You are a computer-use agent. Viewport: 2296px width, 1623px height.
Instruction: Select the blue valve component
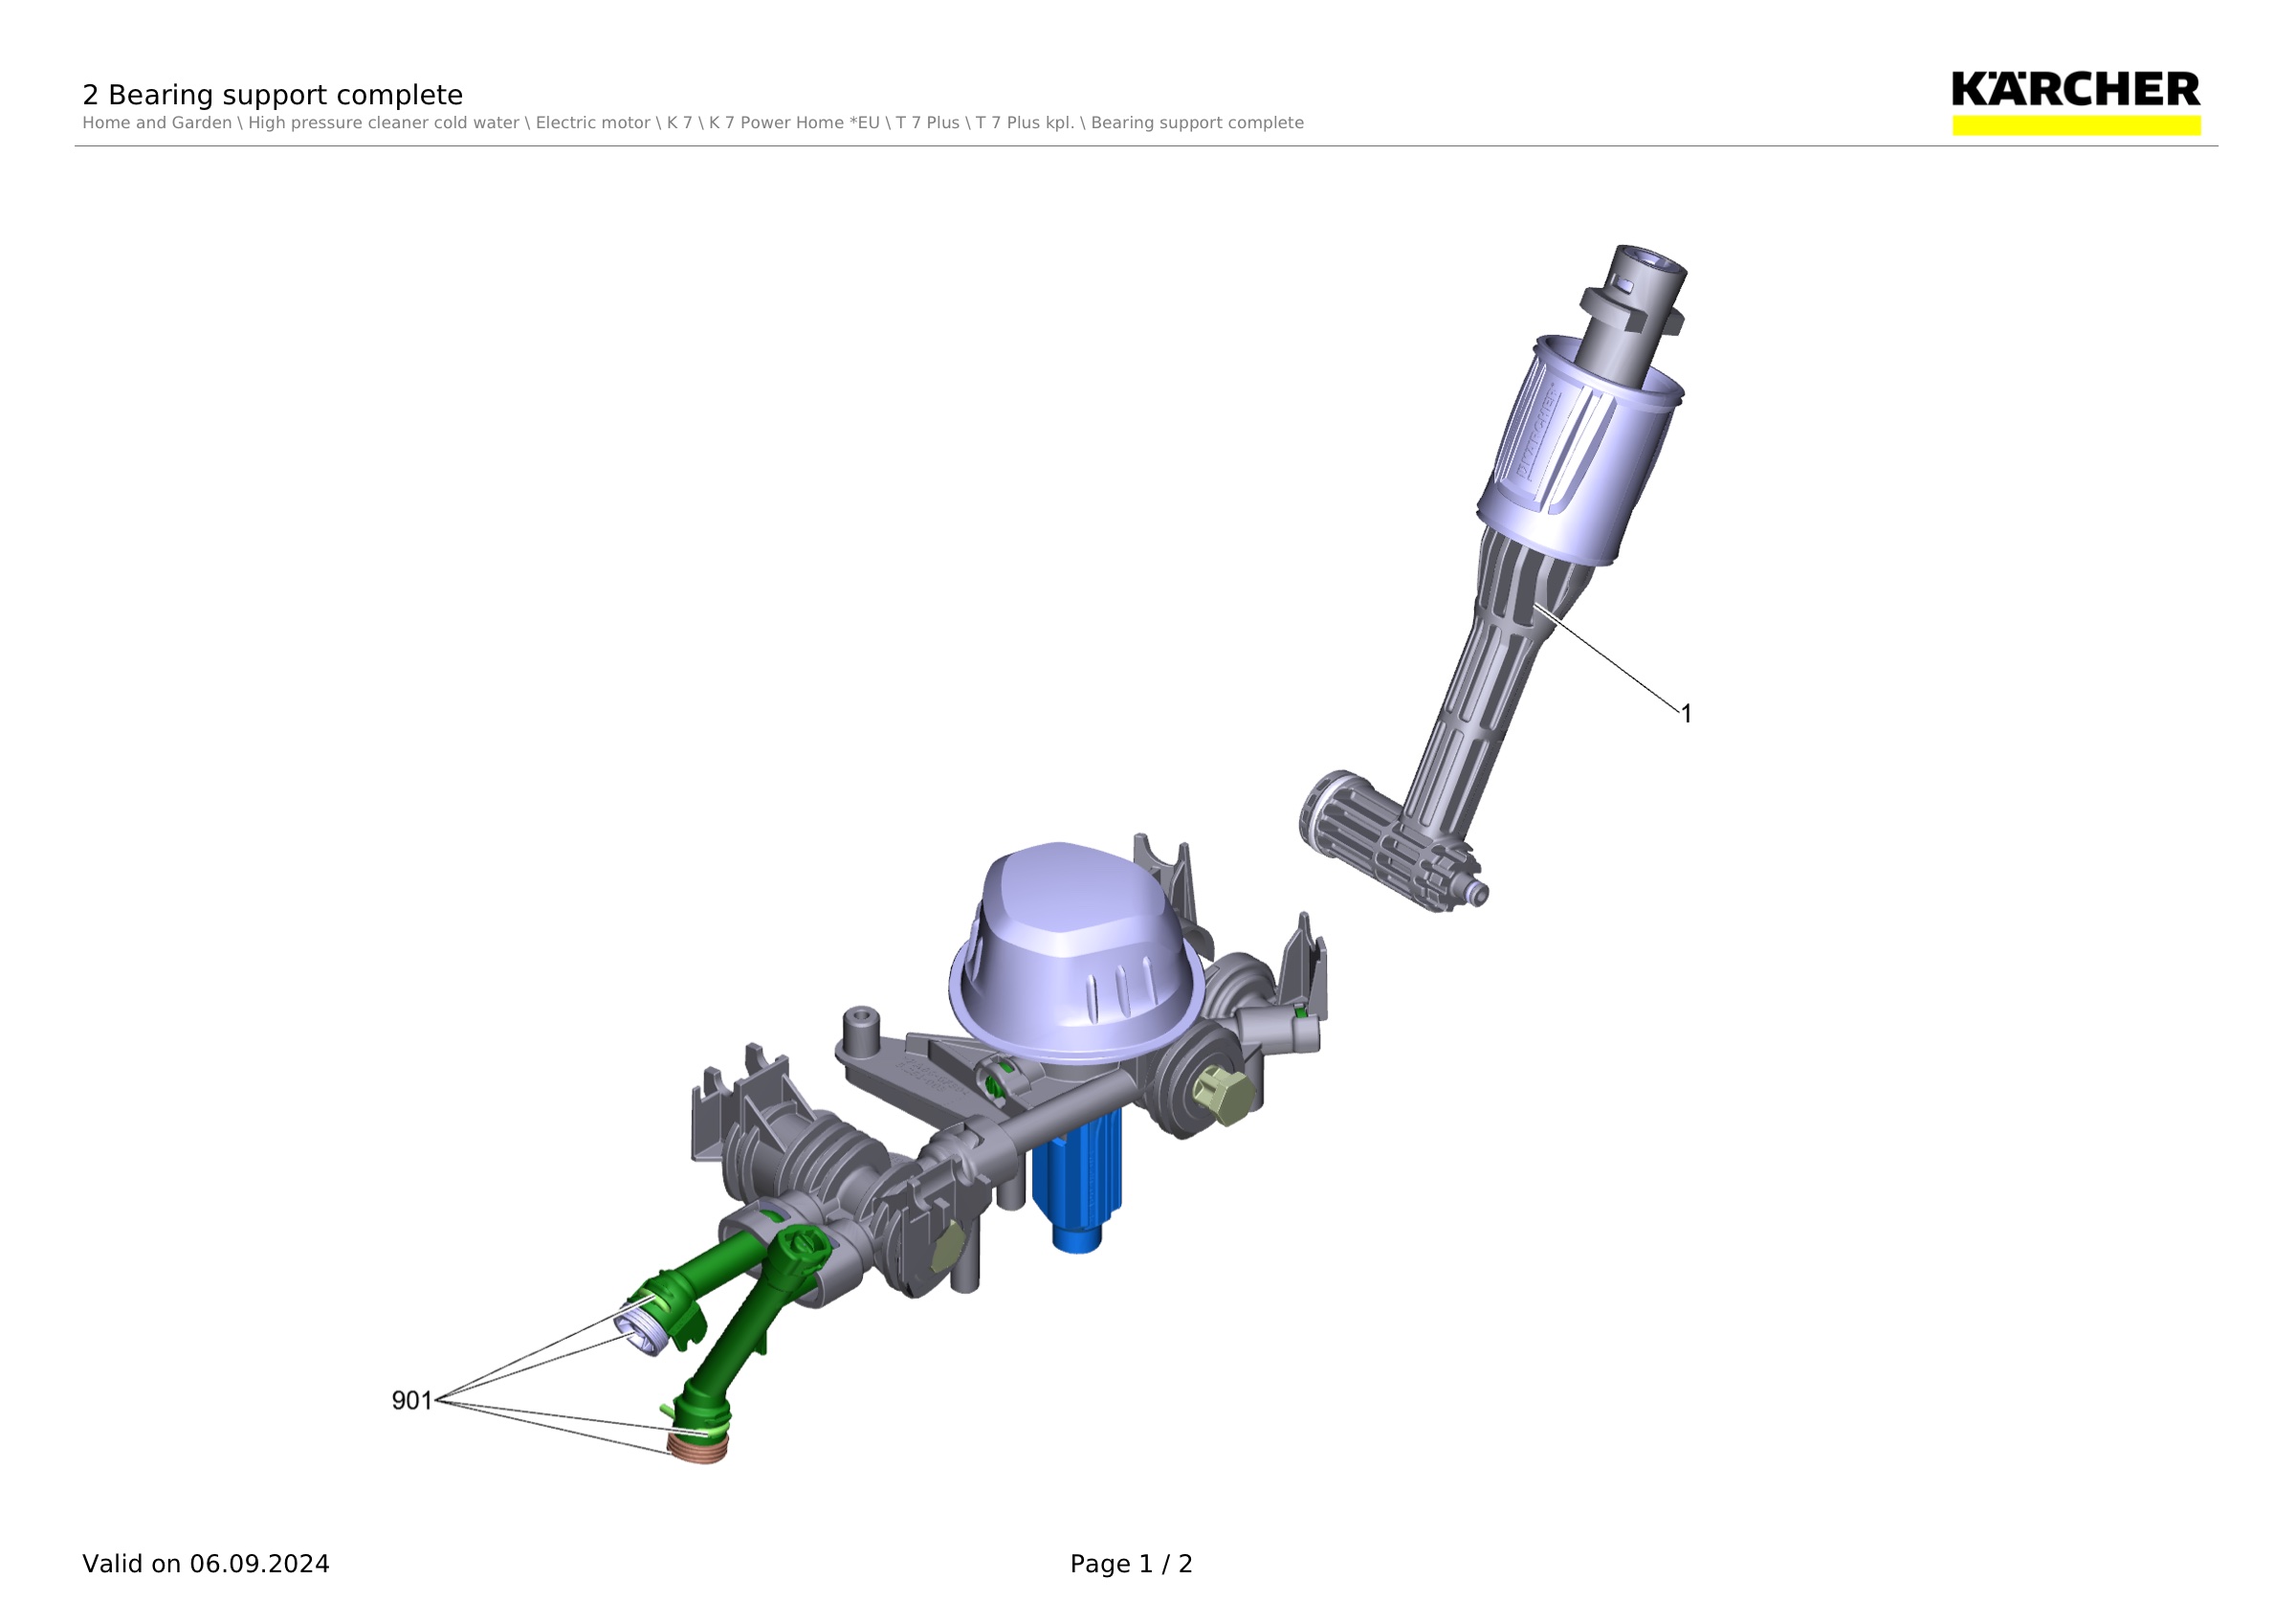coord(1078,1181)
